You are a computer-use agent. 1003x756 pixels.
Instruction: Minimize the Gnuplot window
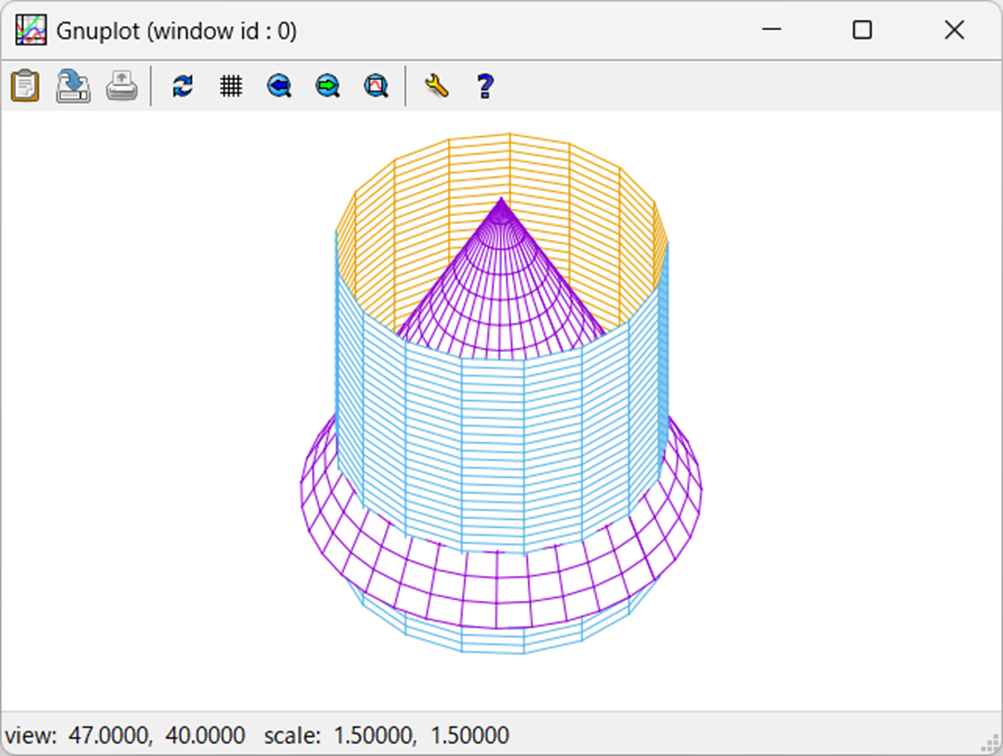point(771,31)
